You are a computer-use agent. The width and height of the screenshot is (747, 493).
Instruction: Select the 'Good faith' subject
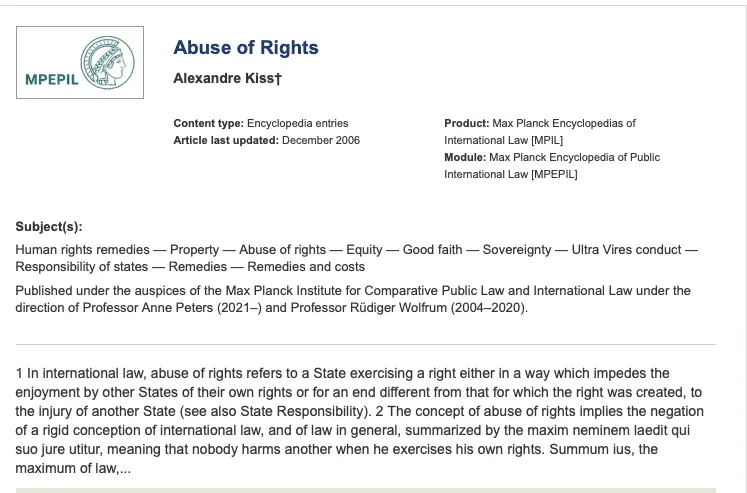tap(432, 250)
